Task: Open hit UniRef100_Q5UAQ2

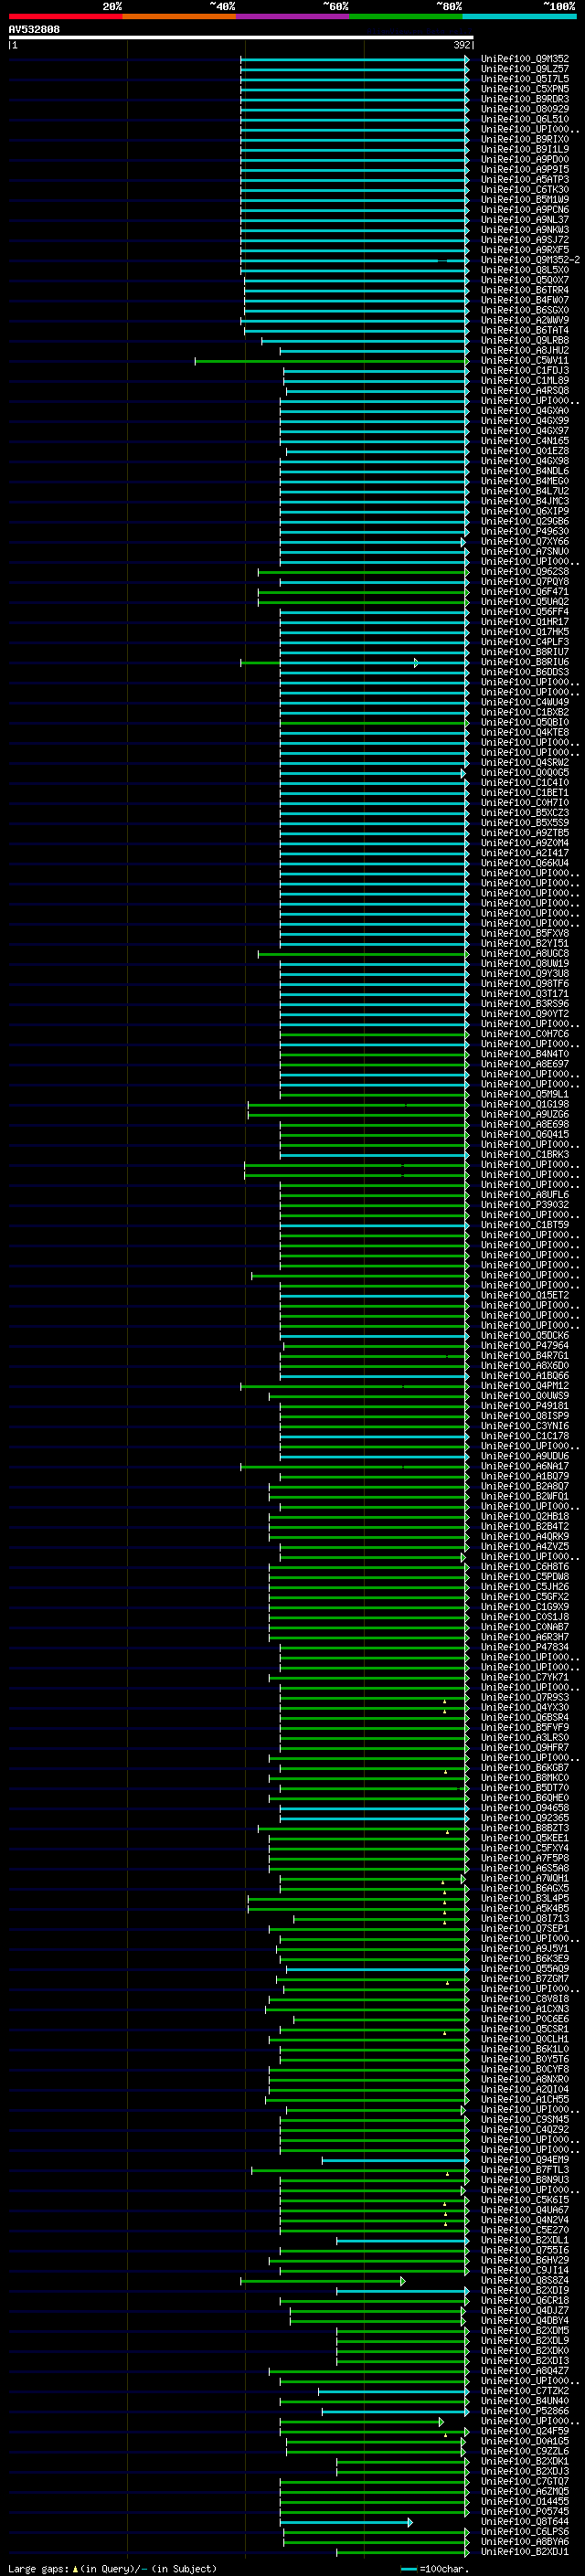Action: [525, 602]
